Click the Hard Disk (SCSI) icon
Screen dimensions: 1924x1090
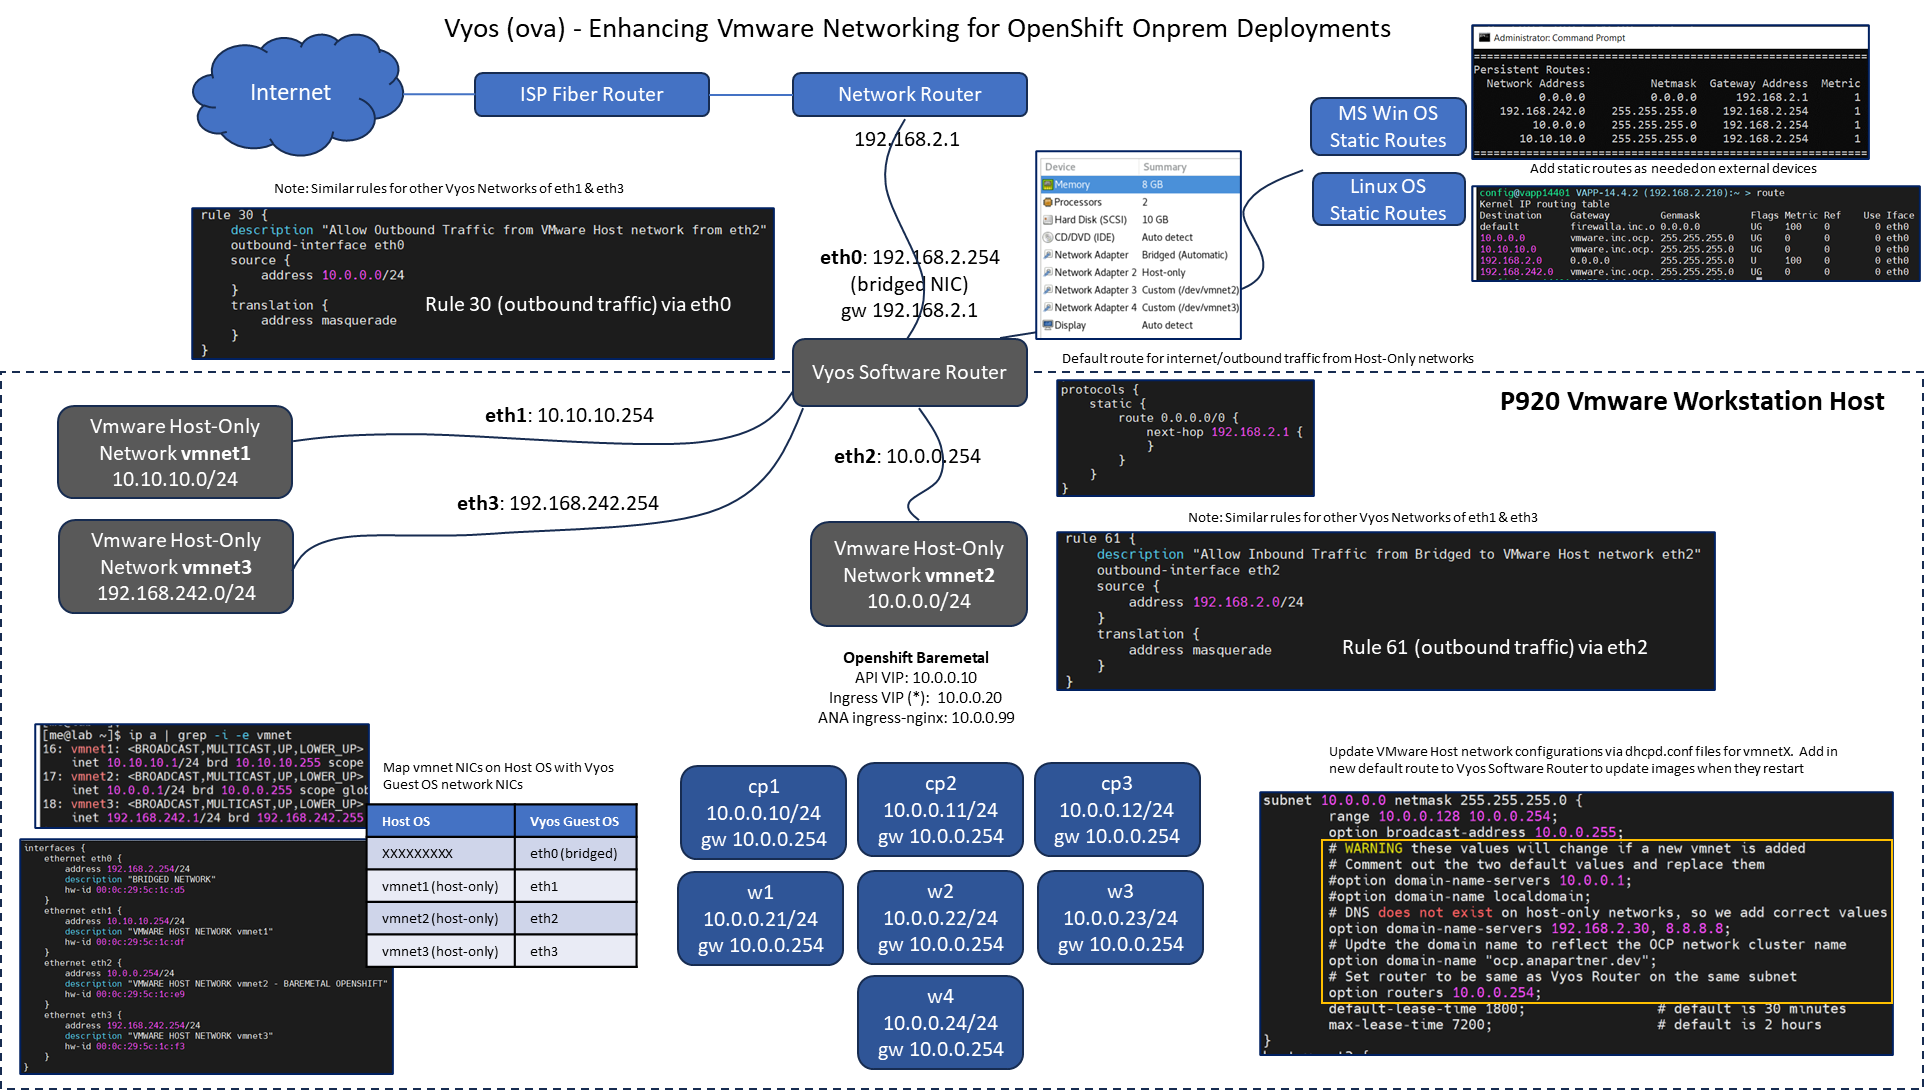coord(1048,220)
